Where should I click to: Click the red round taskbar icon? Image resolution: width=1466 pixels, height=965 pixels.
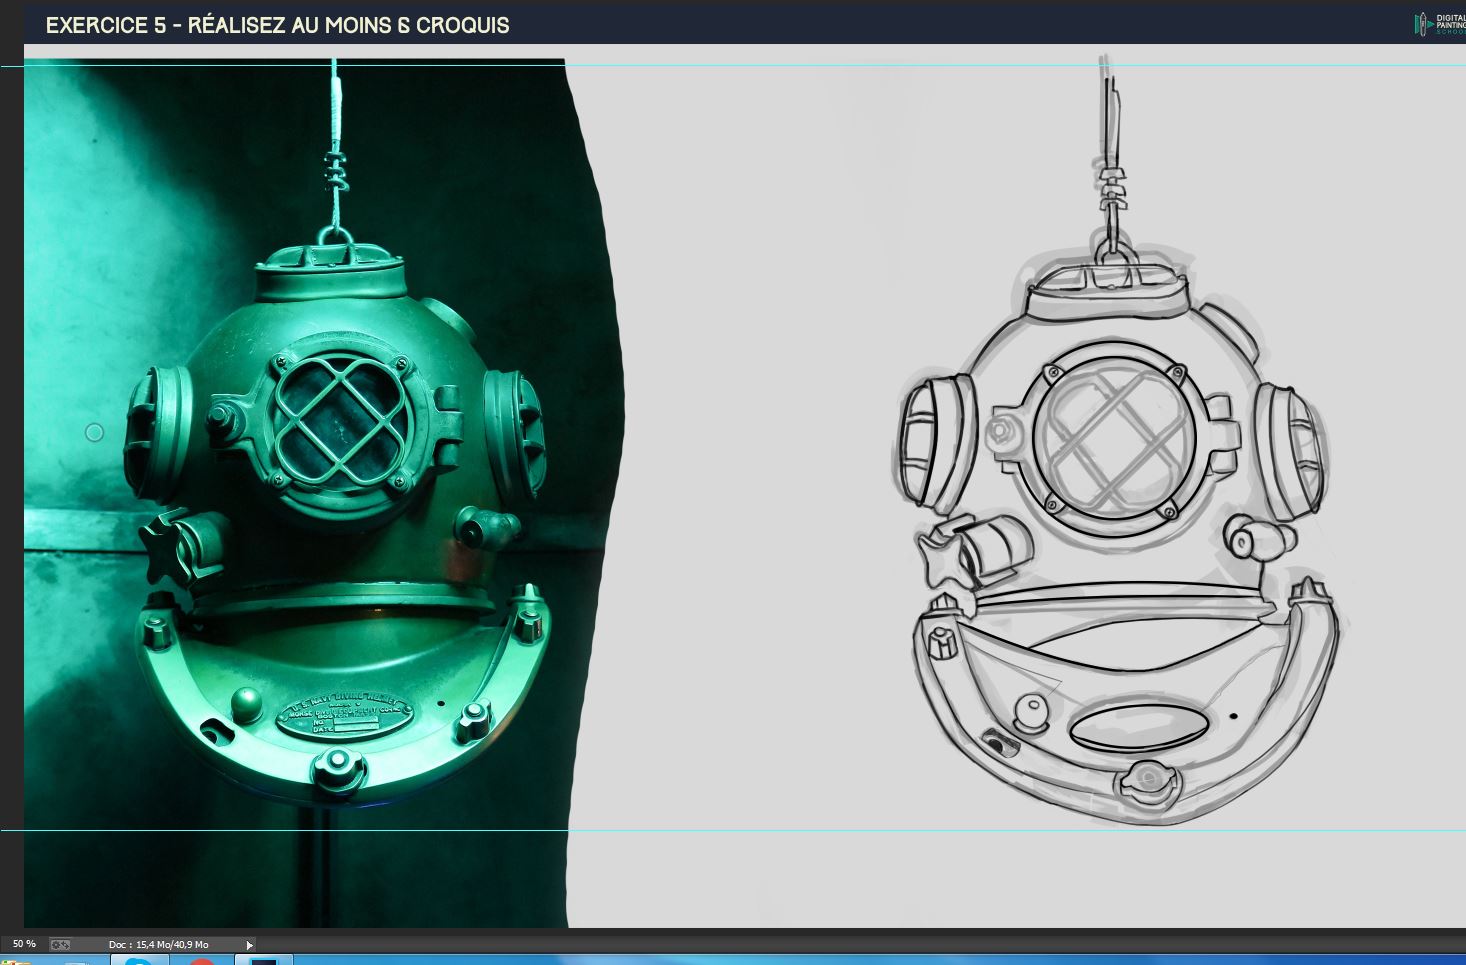(202, 961)
